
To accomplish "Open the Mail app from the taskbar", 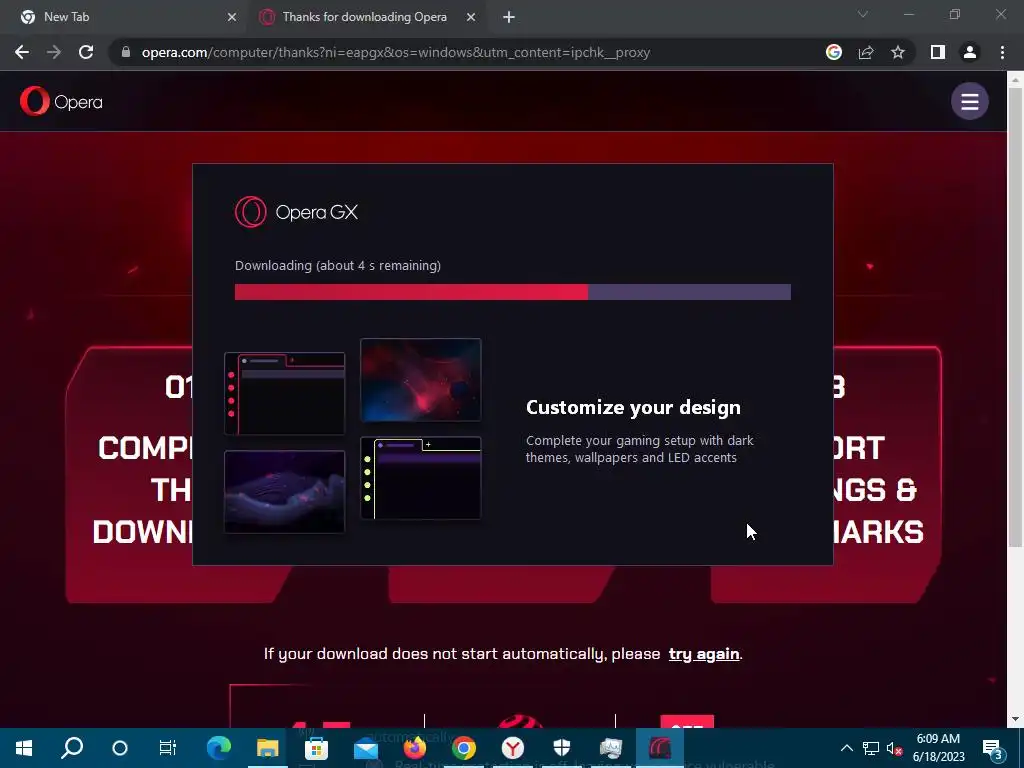I will [x=366, y=748].
